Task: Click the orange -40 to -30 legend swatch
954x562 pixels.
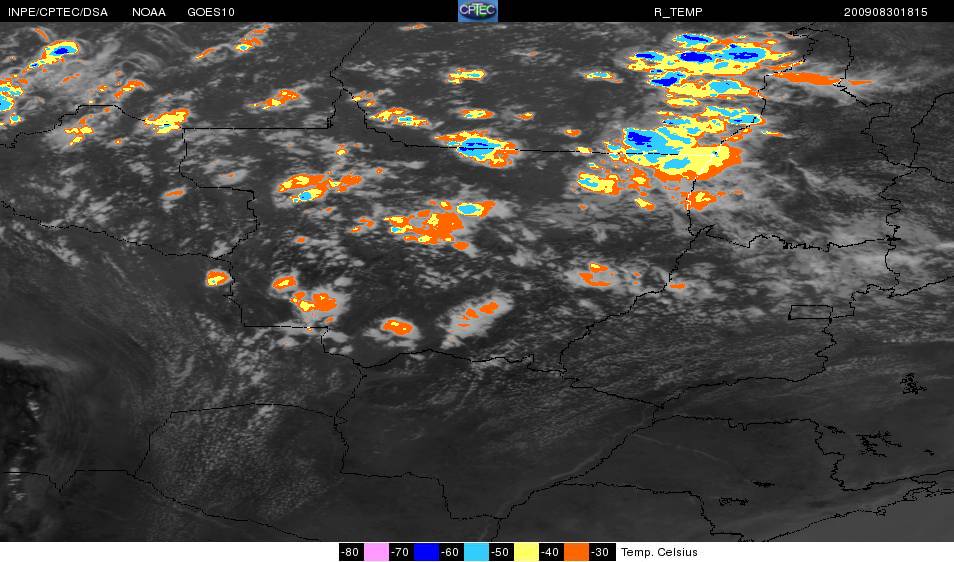Action: (x=576, y=552)
